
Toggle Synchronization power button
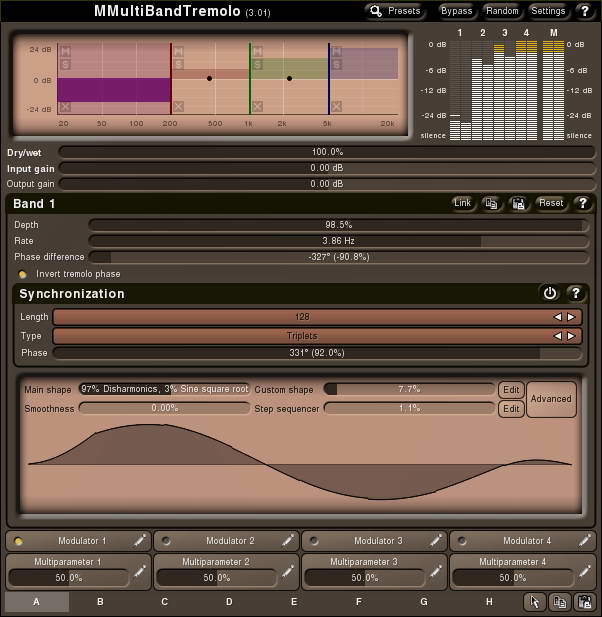point(550,294)
